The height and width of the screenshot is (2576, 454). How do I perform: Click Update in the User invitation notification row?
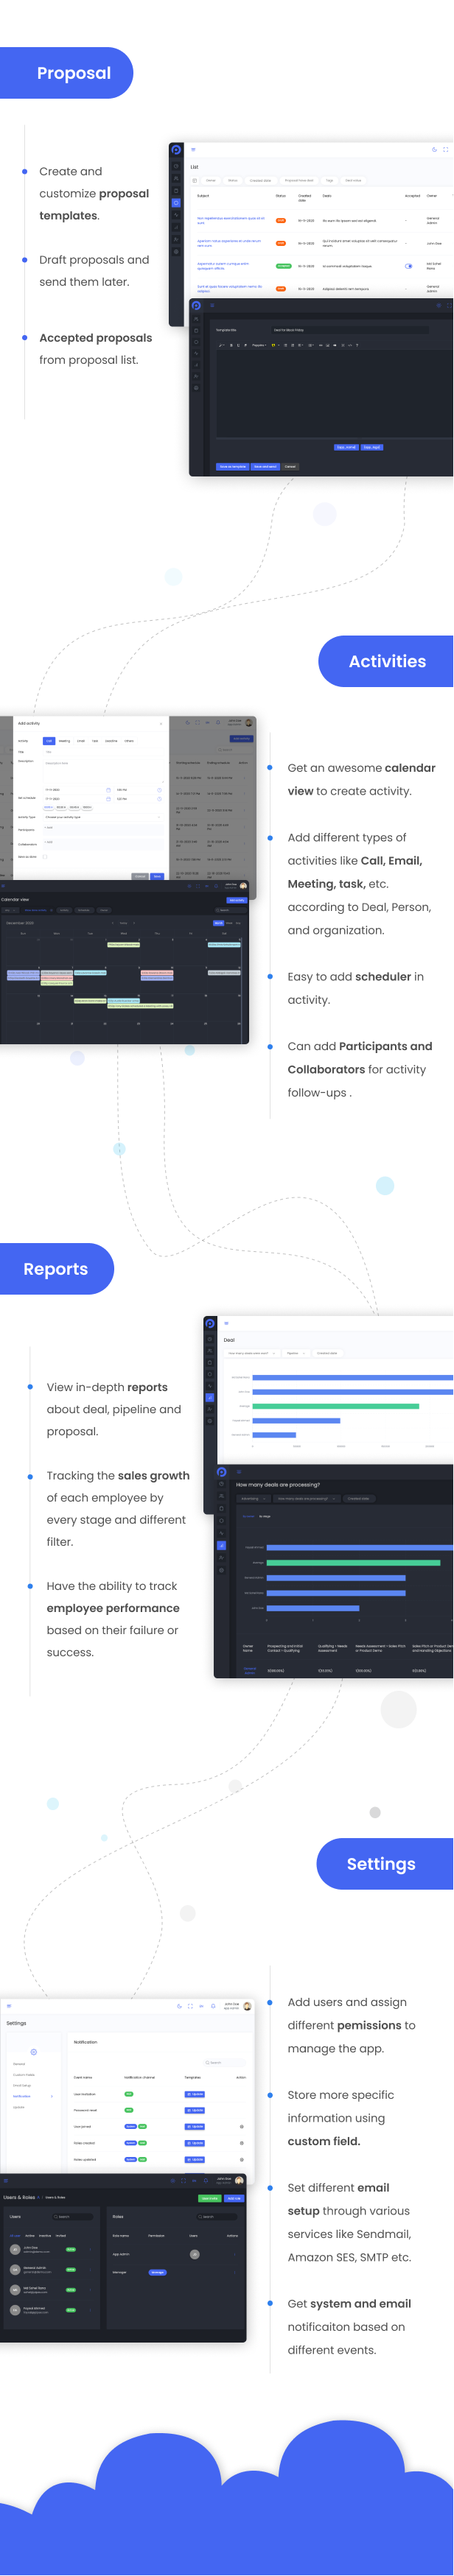click(x=195, y=2095)
